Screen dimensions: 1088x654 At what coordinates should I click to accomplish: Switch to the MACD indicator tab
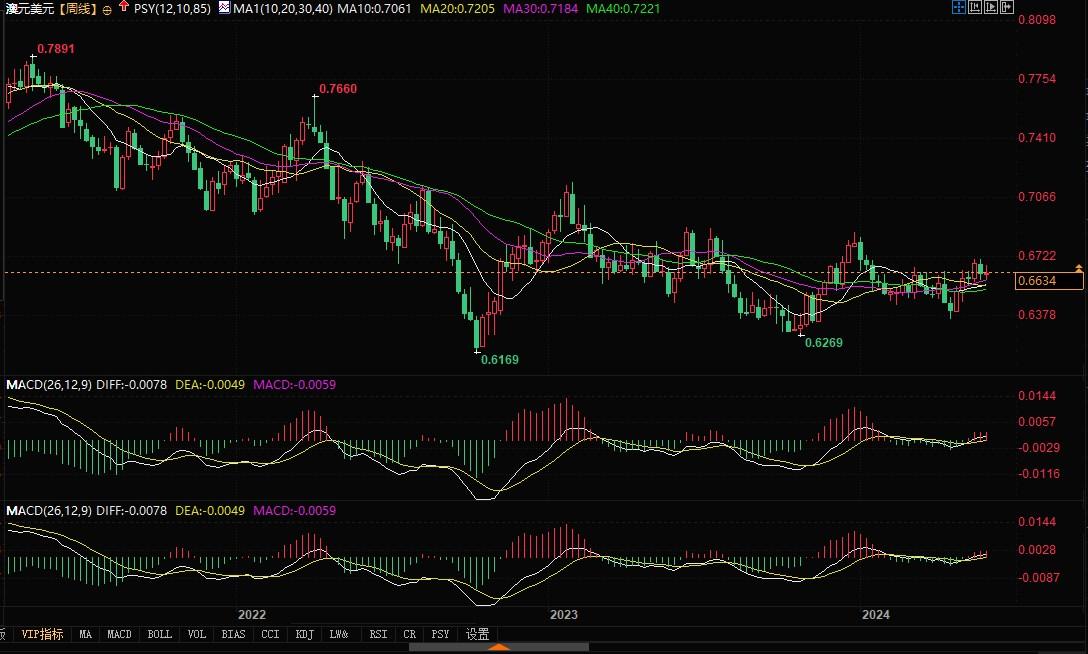(x=120, y=634)
